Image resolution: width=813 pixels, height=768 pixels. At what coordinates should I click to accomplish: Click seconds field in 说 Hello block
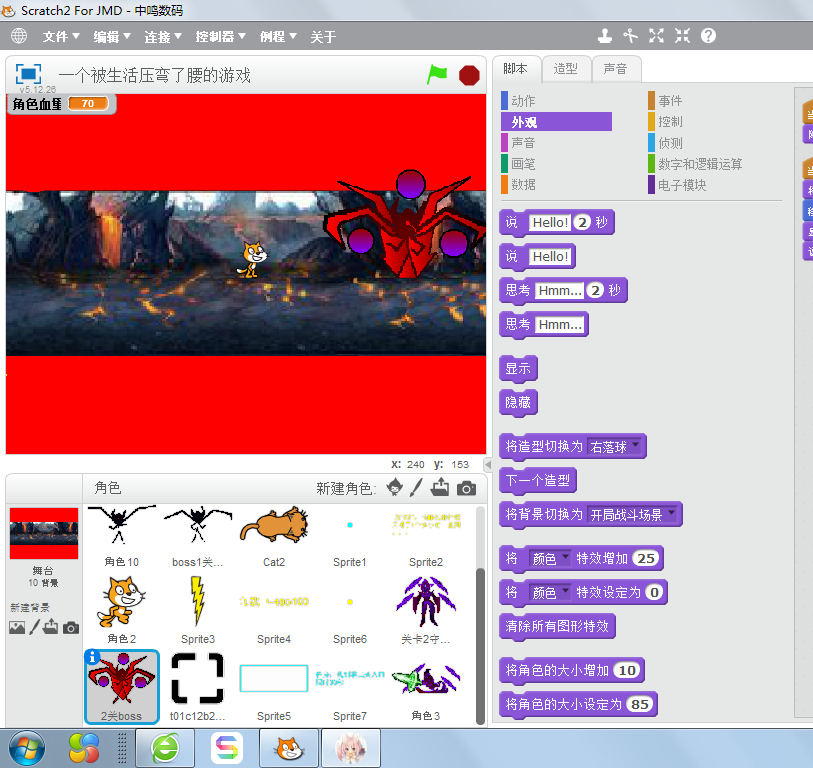click(583, 222)
